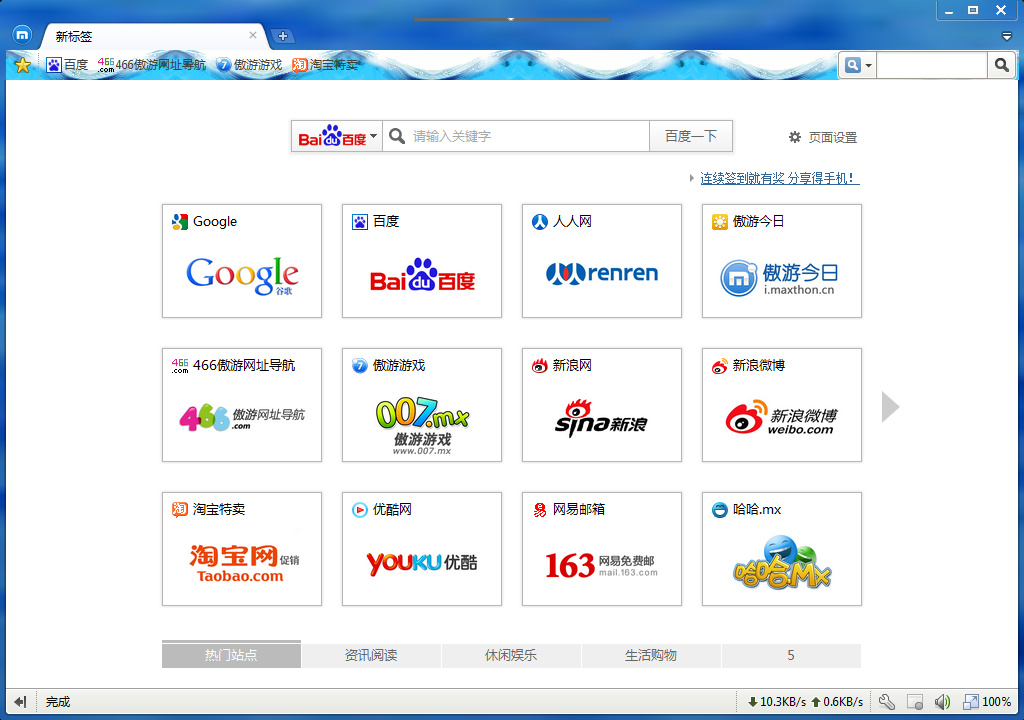
Task: Open the 傲游游戏 007.mx tile
Action: pos(422,404)
